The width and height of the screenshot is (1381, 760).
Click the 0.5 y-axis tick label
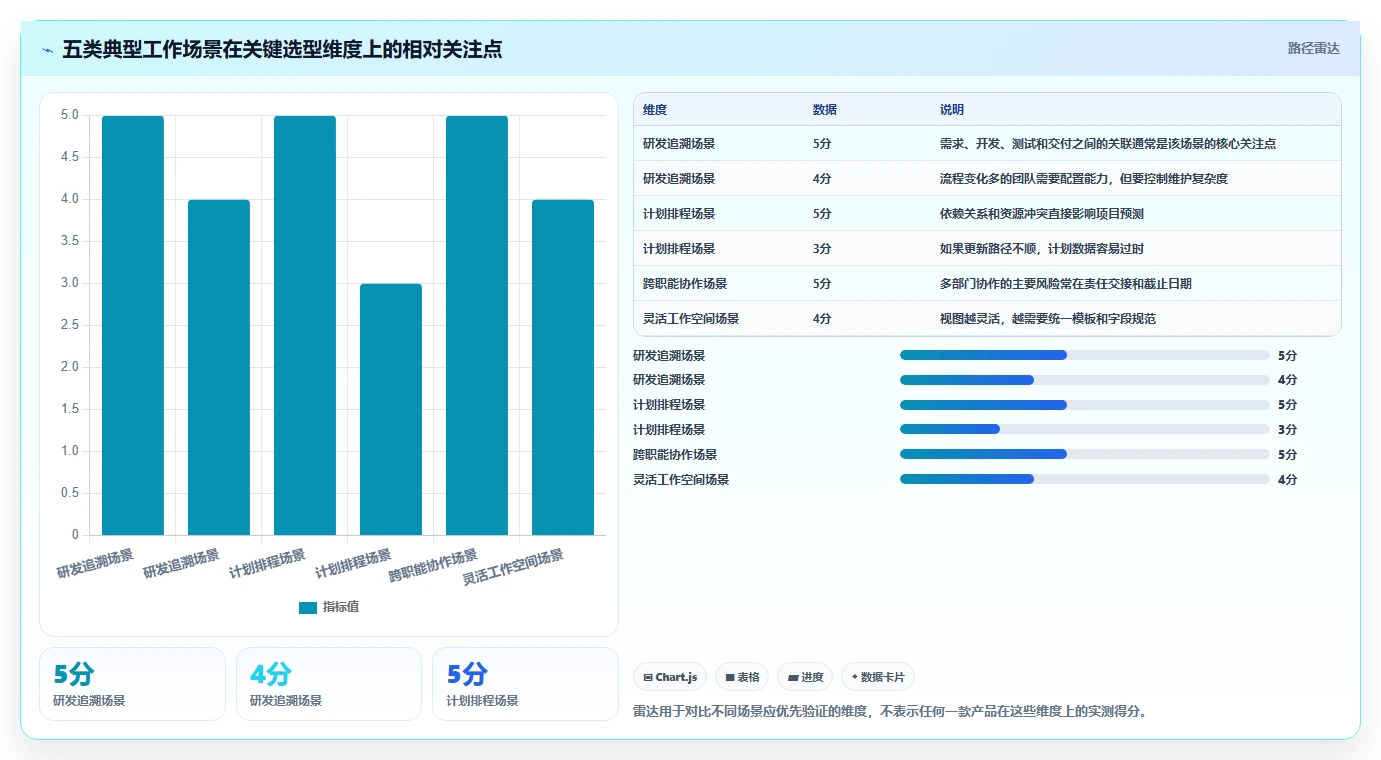69,493
